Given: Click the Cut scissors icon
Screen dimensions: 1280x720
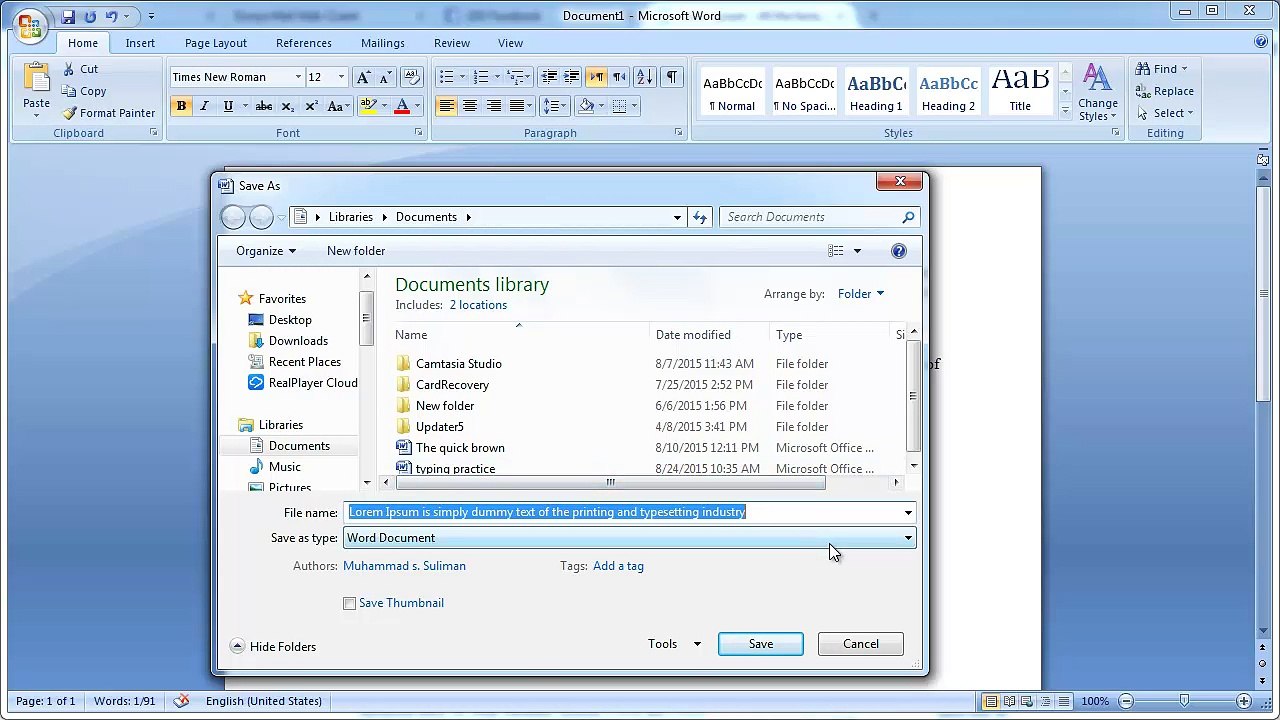Looking at the screenshot, I should point(68,69).
